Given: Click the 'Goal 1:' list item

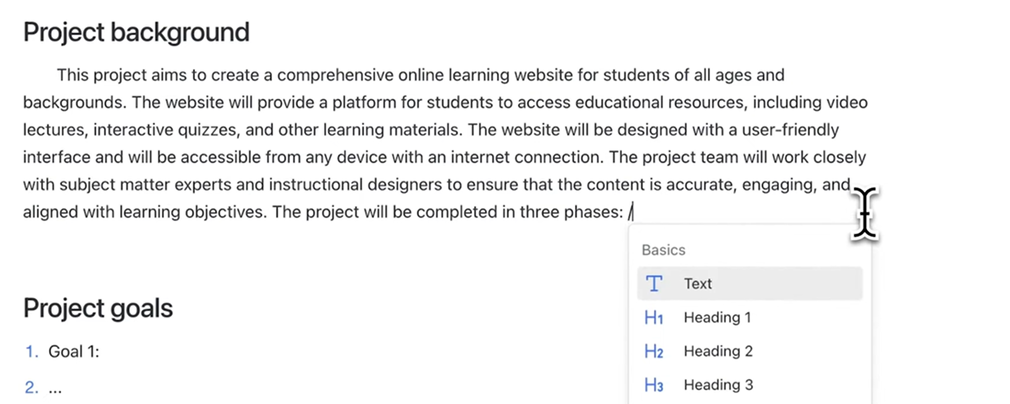Looking at the screenshot, I should click(x=74, y=352).
